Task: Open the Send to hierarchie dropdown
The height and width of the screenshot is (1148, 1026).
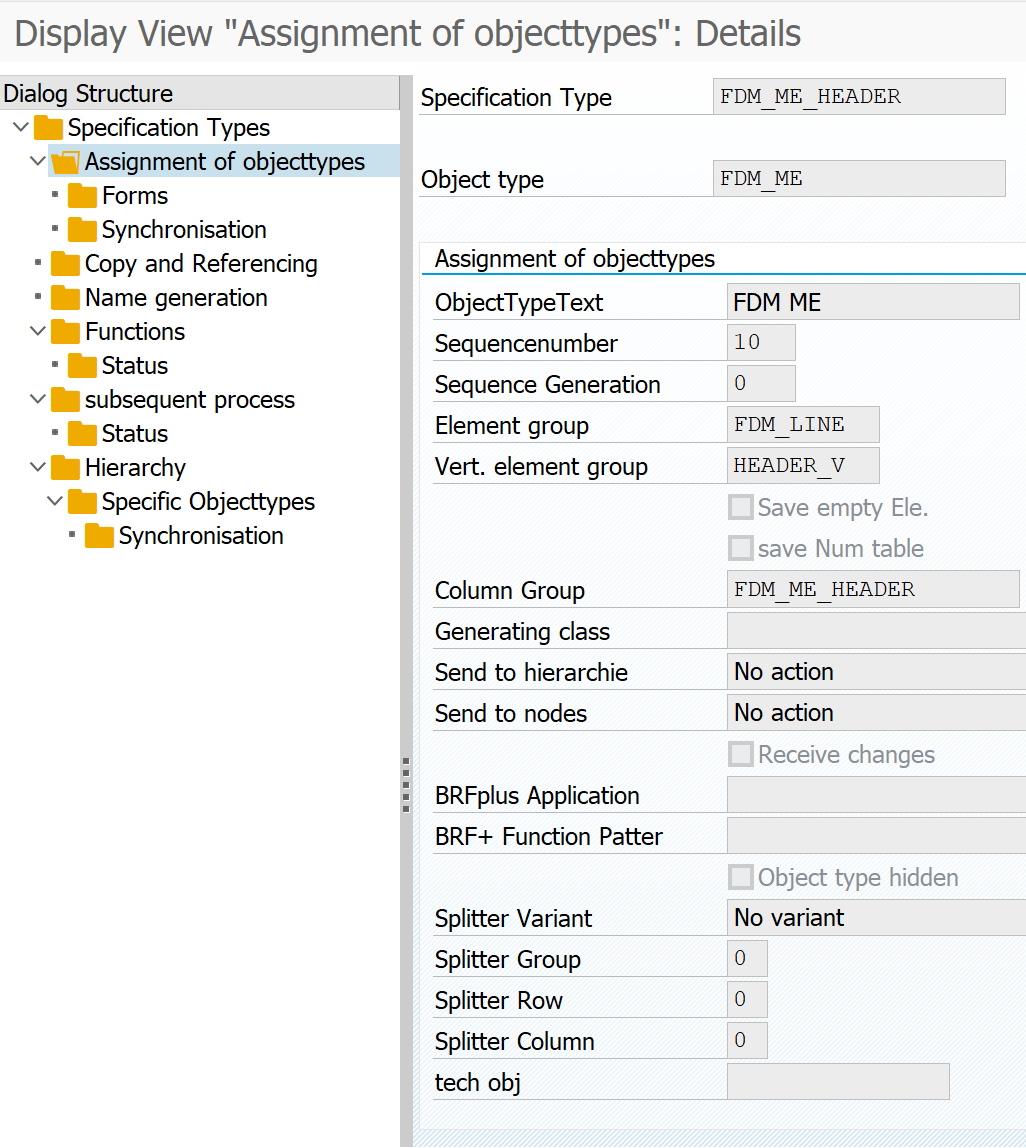Action: [x=875, y=672]
